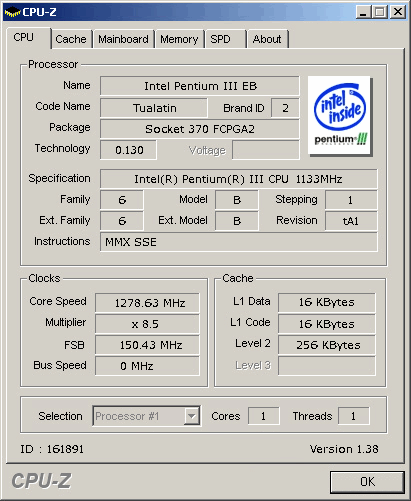Viewport: 411px width, 501px height.
Task: Go to the SPD tab
Action: click(x=225, y=39)
